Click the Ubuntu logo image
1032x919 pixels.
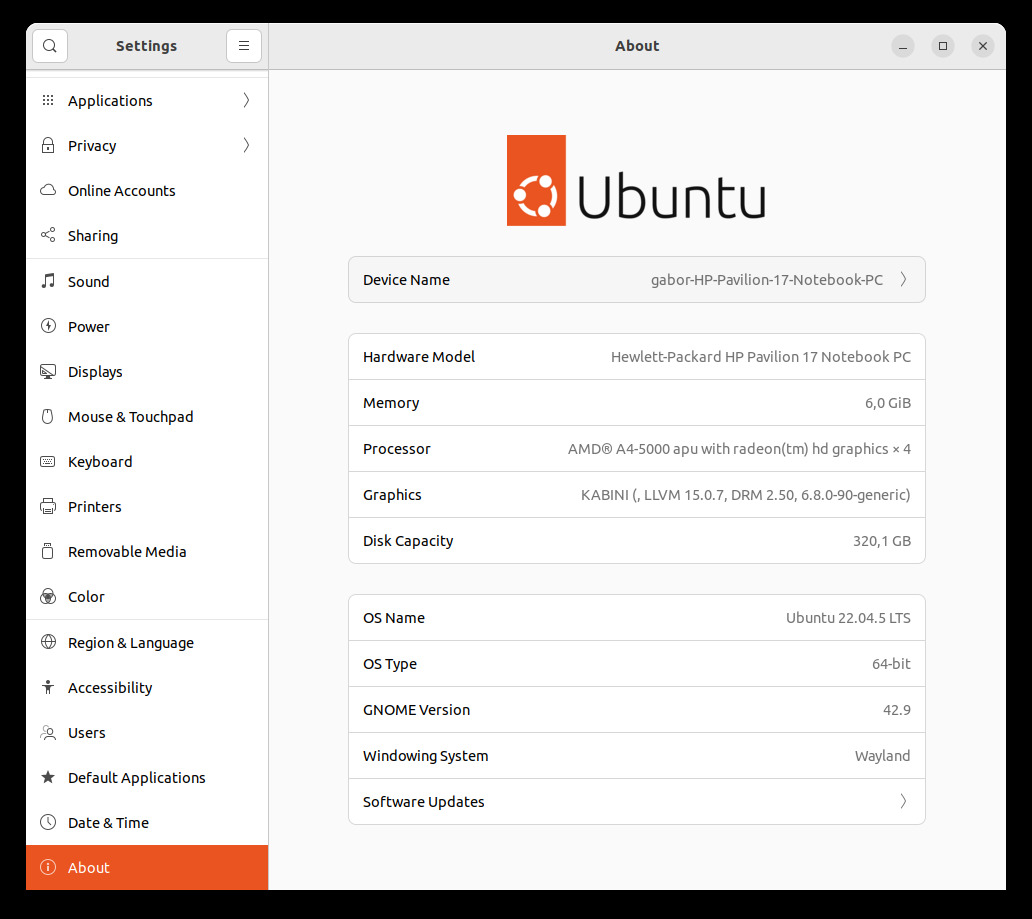point(636,180)
